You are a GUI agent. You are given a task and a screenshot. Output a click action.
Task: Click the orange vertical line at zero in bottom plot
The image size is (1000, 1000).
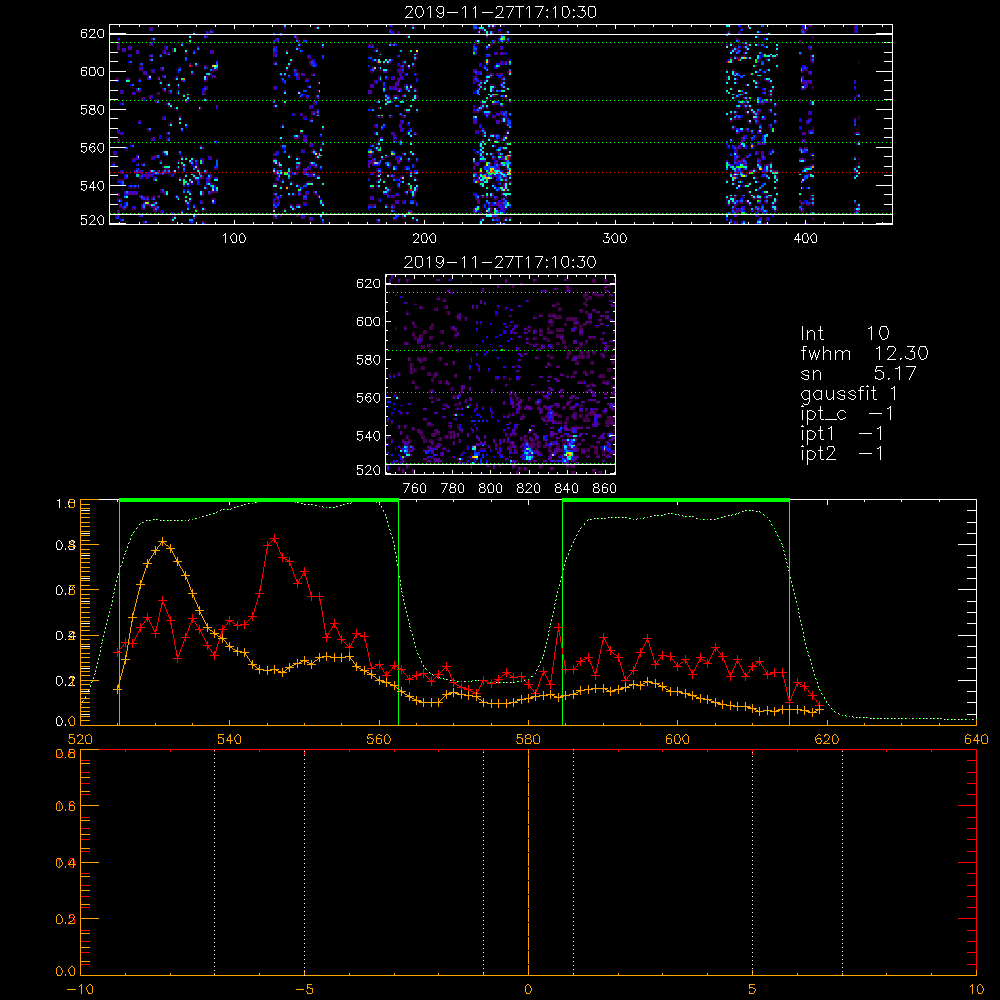(529, 861)
